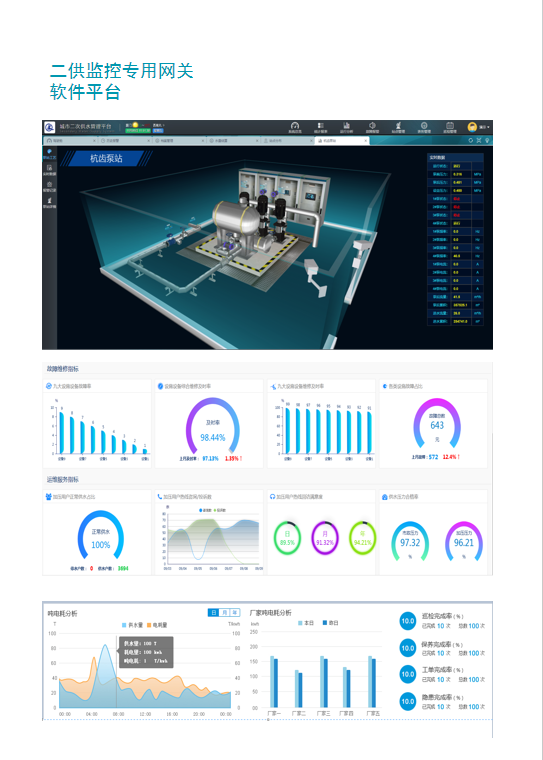Open the real-time data icon in left sidebar
This screenshot has width=543, height=760.
pyautogui.click(x=49, y=170)
